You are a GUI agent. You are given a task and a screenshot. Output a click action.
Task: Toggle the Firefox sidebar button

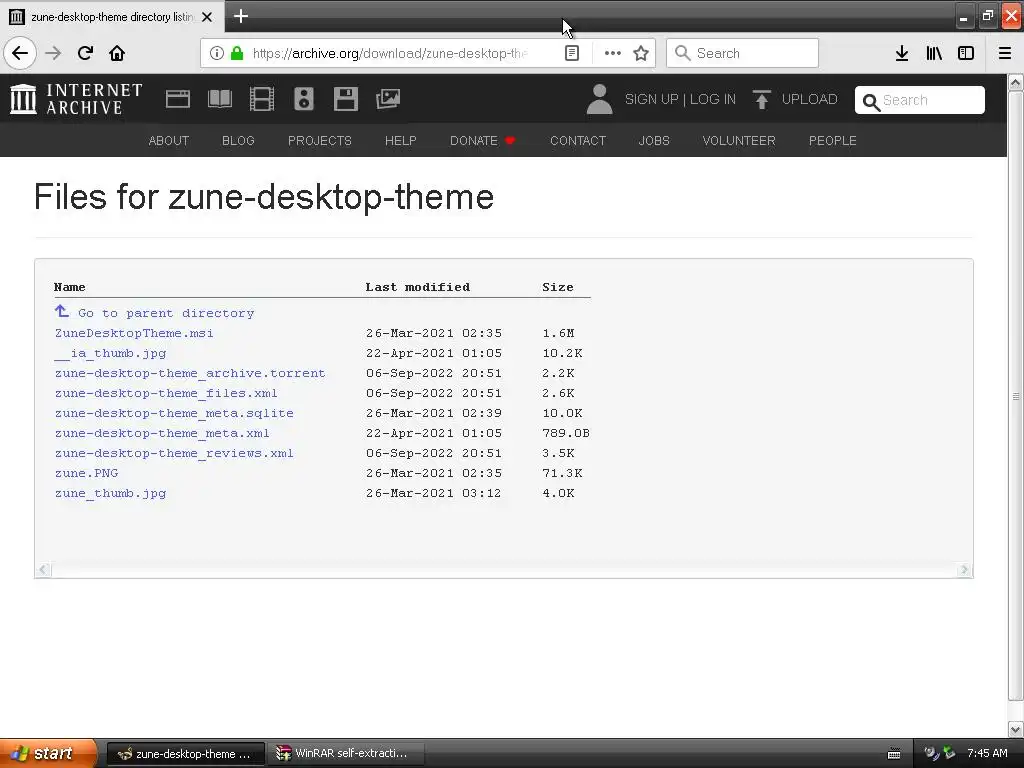click(x=966, y=53)
